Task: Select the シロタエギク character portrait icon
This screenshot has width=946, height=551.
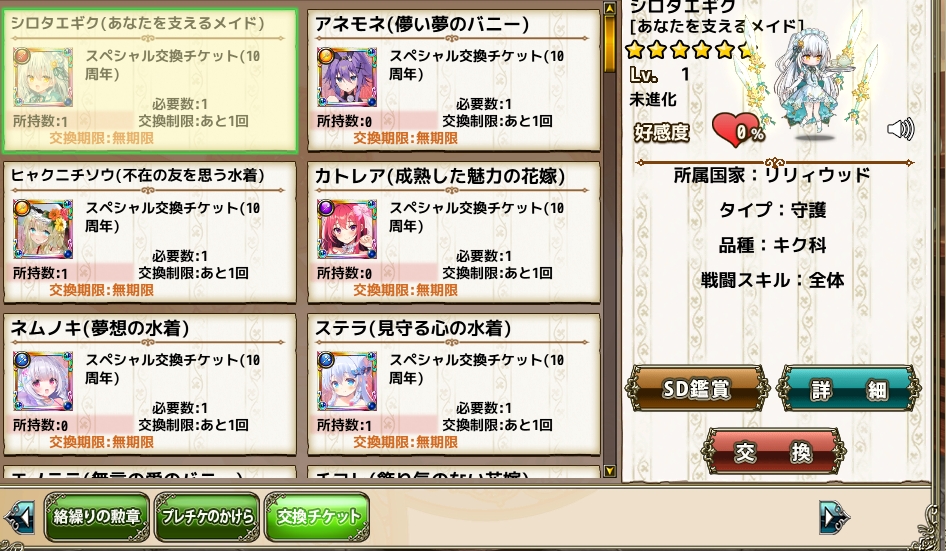Action: [x=43, y=77]
